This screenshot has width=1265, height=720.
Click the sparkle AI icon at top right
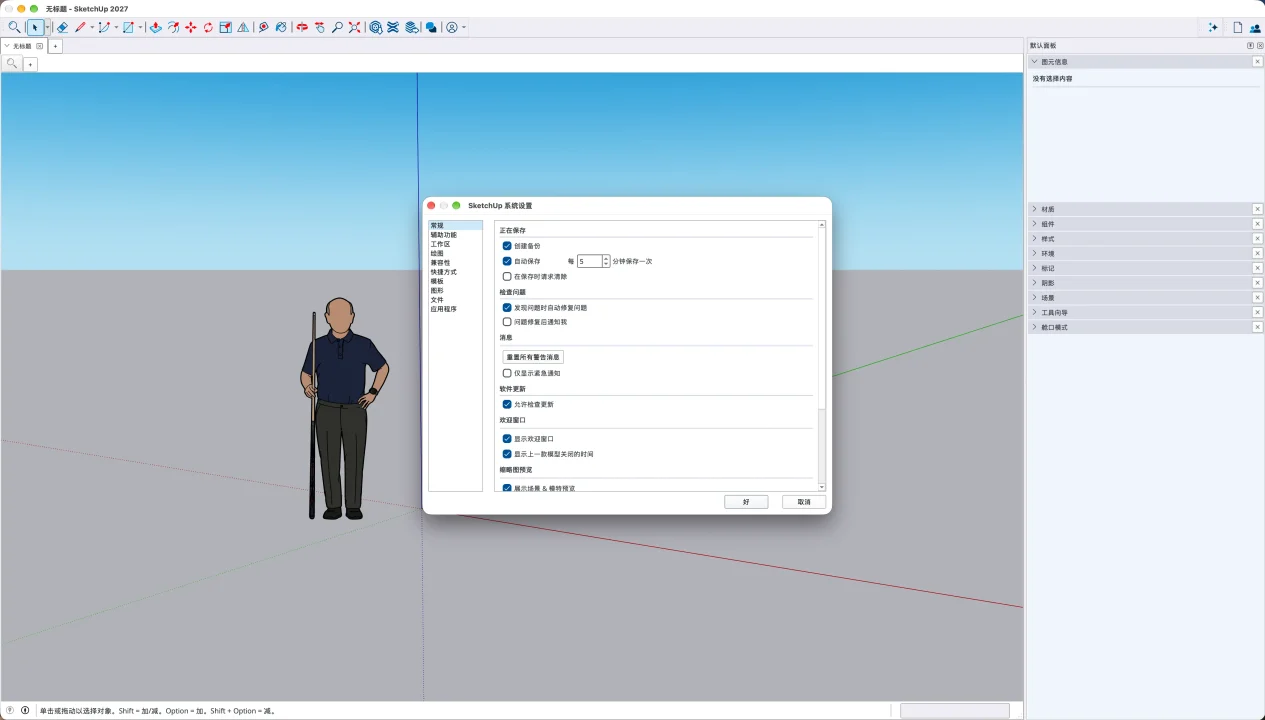coord(1213,28)
